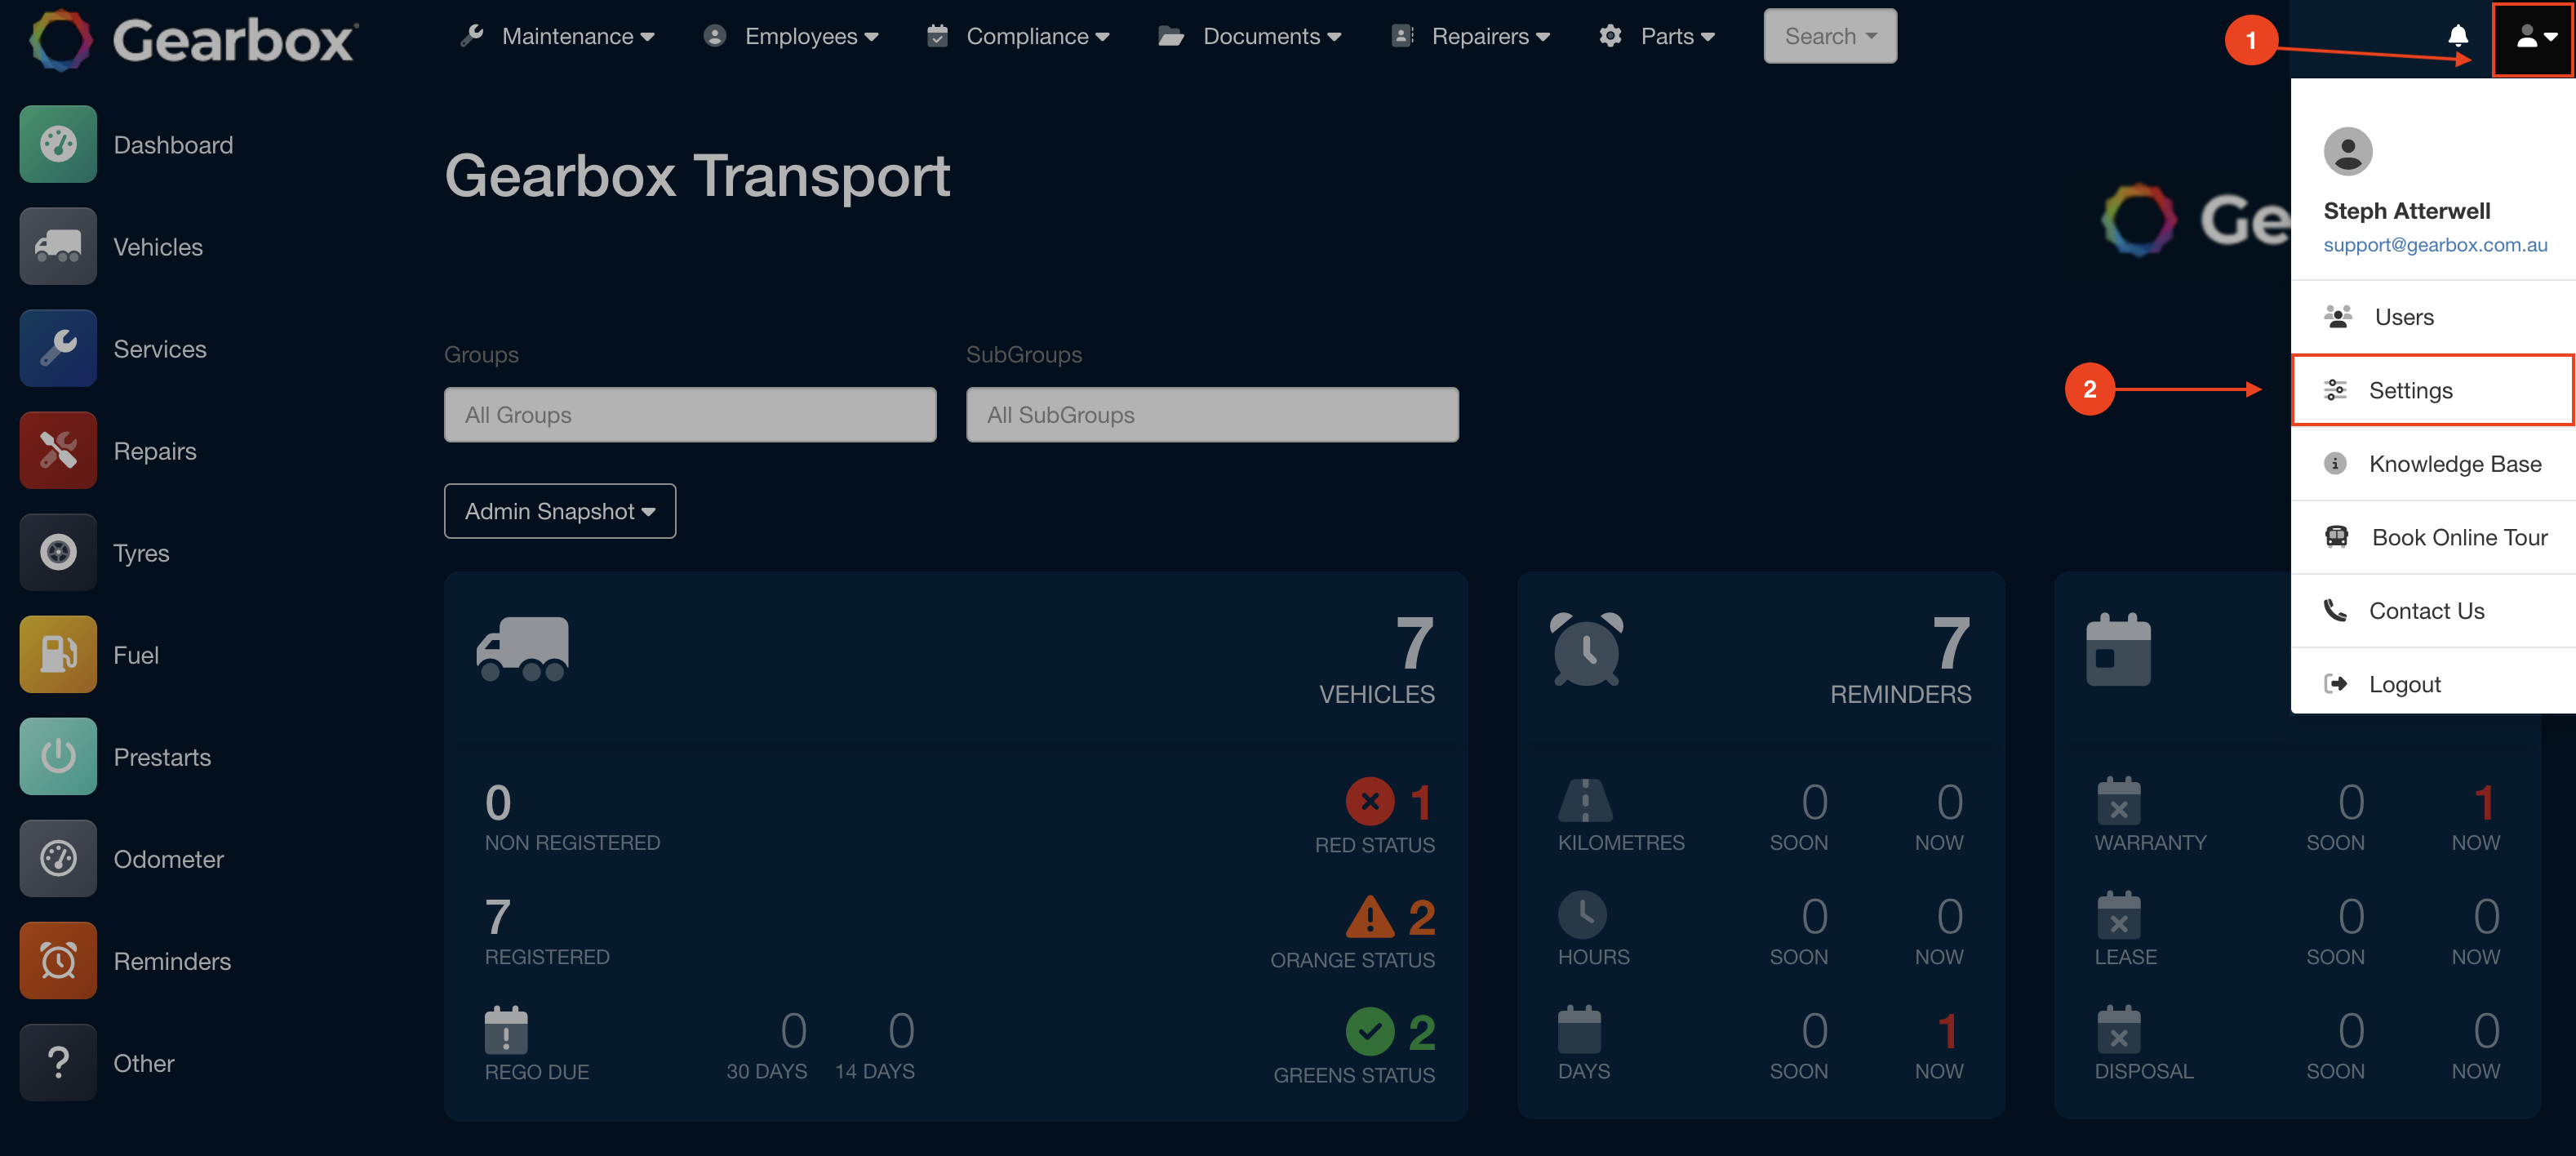Screen dimensions: 2576x1156
Task: Click the Orange Status count 2
Action: pos(1421,917)
